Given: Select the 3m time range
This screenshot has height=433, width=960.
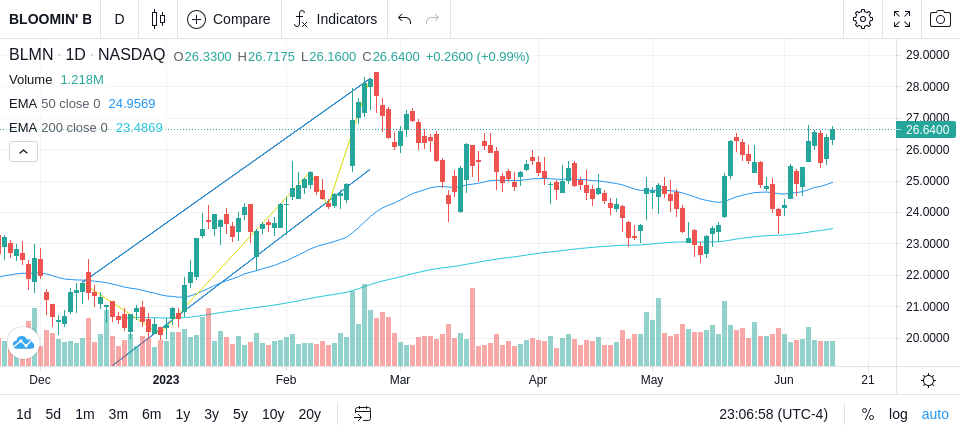Looking at the screenshot, I should 118,415.
